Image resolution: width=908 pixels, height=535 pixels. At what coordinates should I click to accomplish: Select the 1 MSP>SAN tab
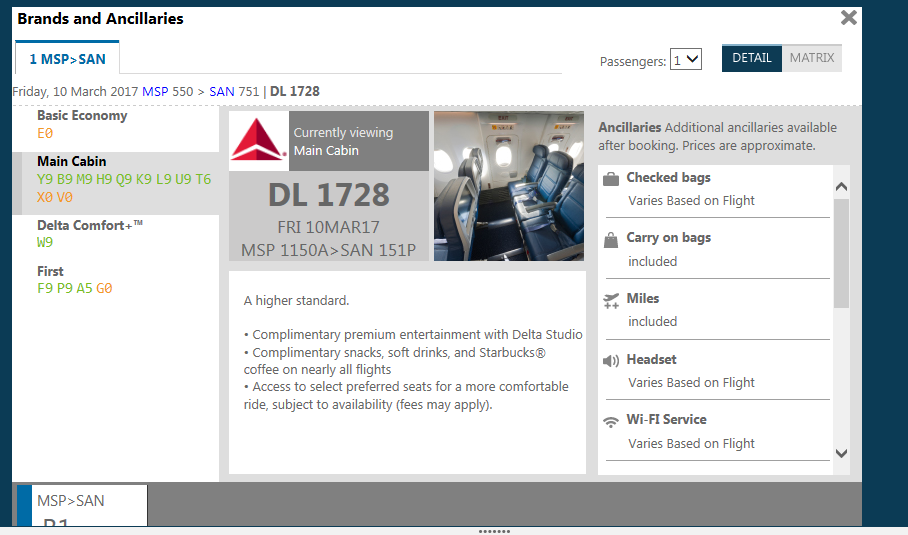(67, 58)
